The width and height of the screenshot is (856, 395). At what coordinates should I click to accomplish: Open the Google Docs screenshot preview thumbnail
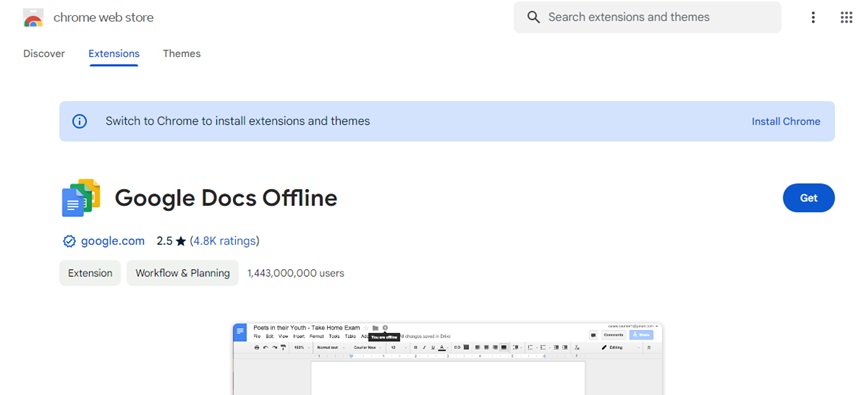click(448, 358)
